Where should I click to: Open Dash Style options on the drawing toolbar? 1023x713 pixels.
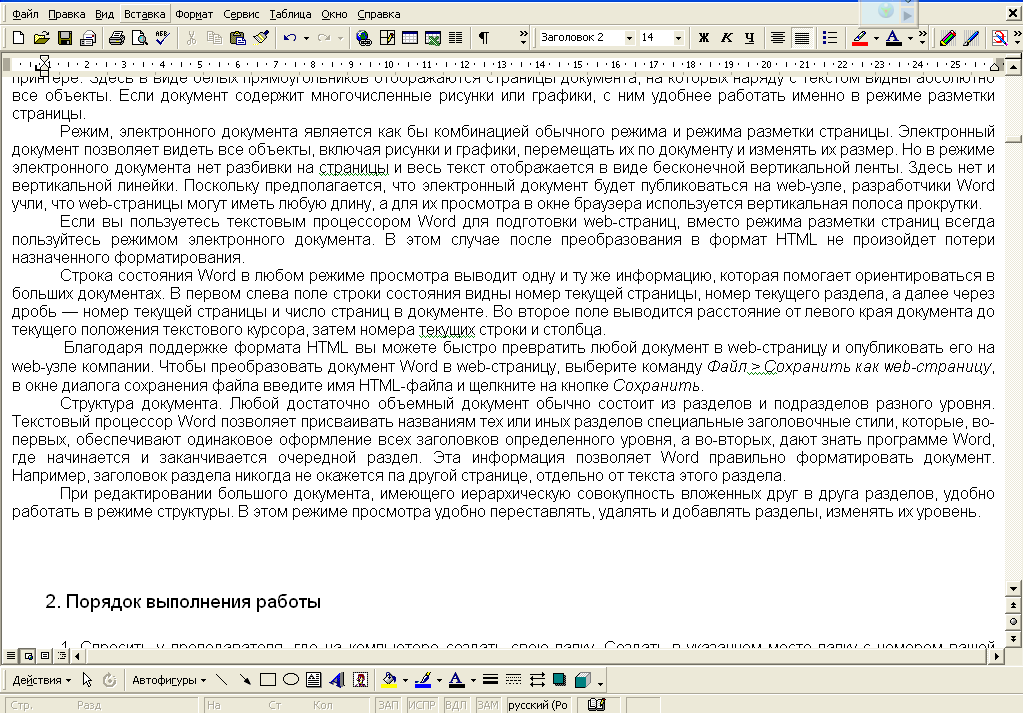[513, 680]
